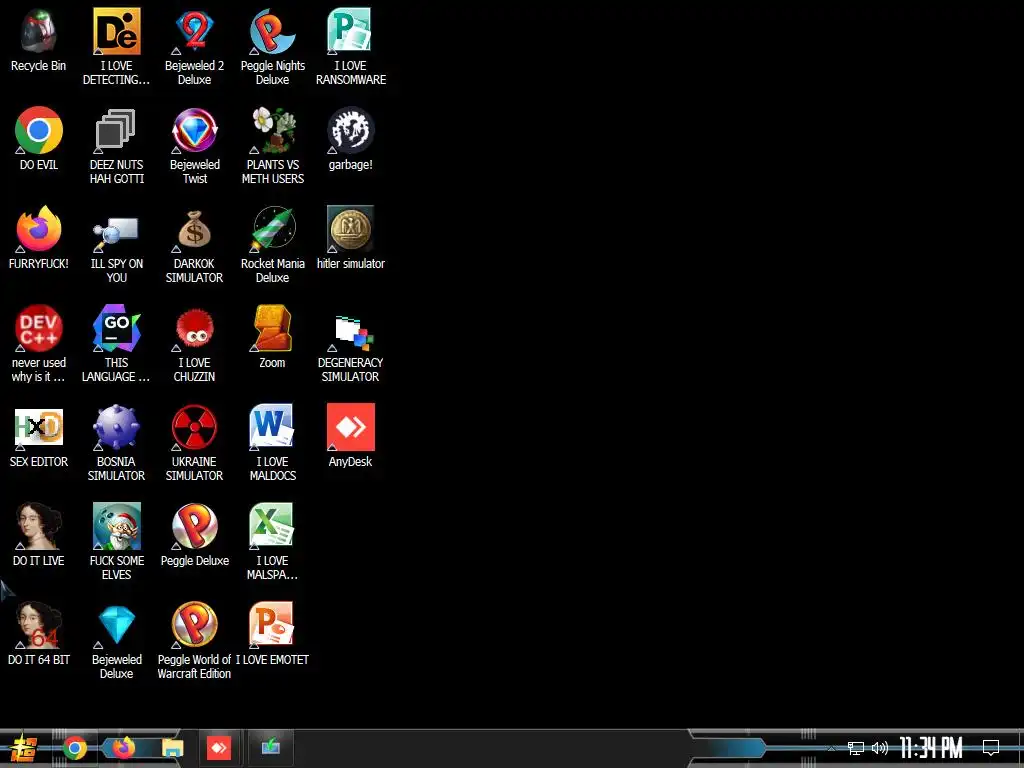Launch Rocket Mania Deluxe shortcut
Screen dimensions: 1024x768
(272, 245)
